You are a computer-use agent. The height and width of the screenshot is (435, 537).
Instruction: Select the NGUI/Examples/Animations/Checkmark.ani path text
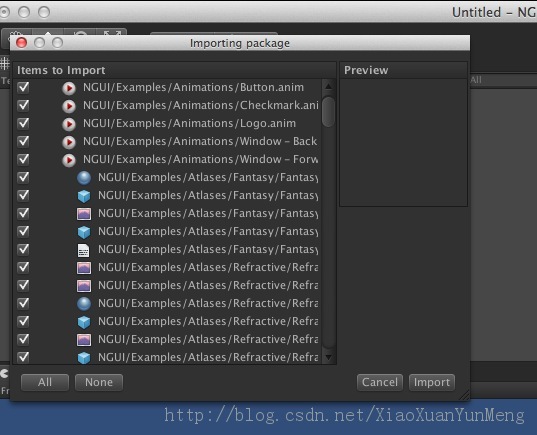[201, 105]
